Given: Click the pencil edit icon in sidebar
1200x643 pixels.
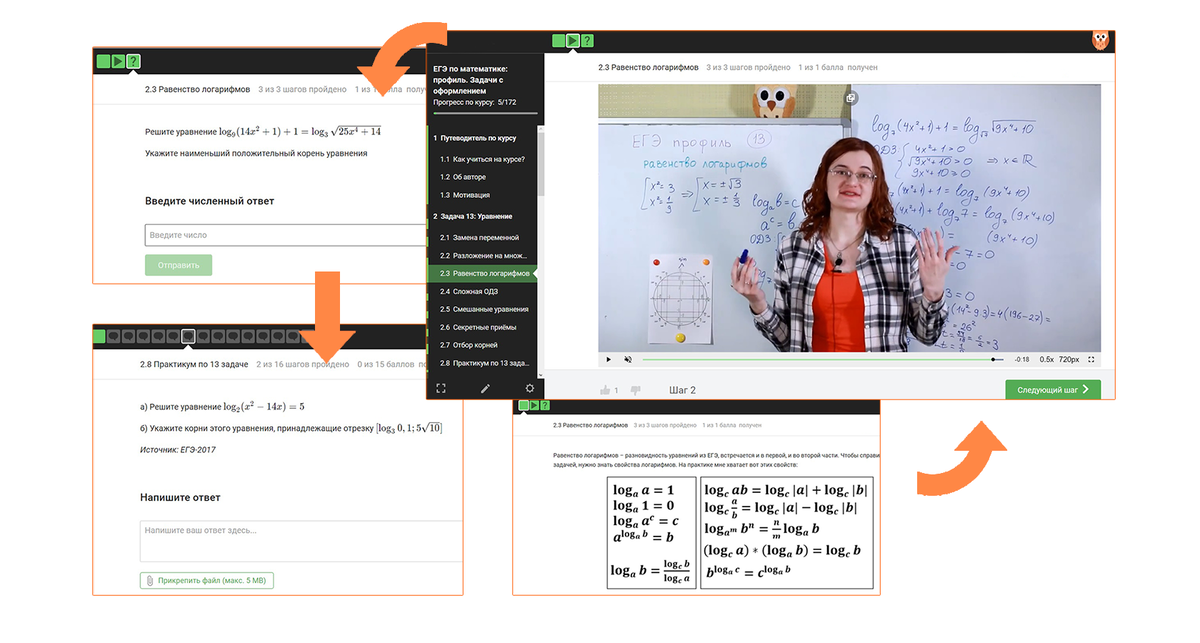Looking at the screenshot, I should click(x=485, y=388).
